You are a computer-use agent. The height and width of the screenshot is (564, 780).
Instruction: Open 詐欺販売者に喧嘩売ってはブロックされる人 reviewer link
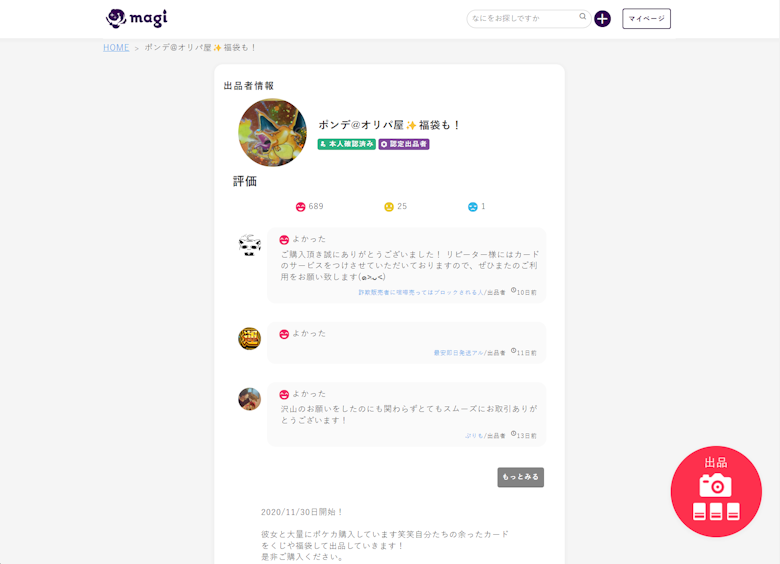421,292
